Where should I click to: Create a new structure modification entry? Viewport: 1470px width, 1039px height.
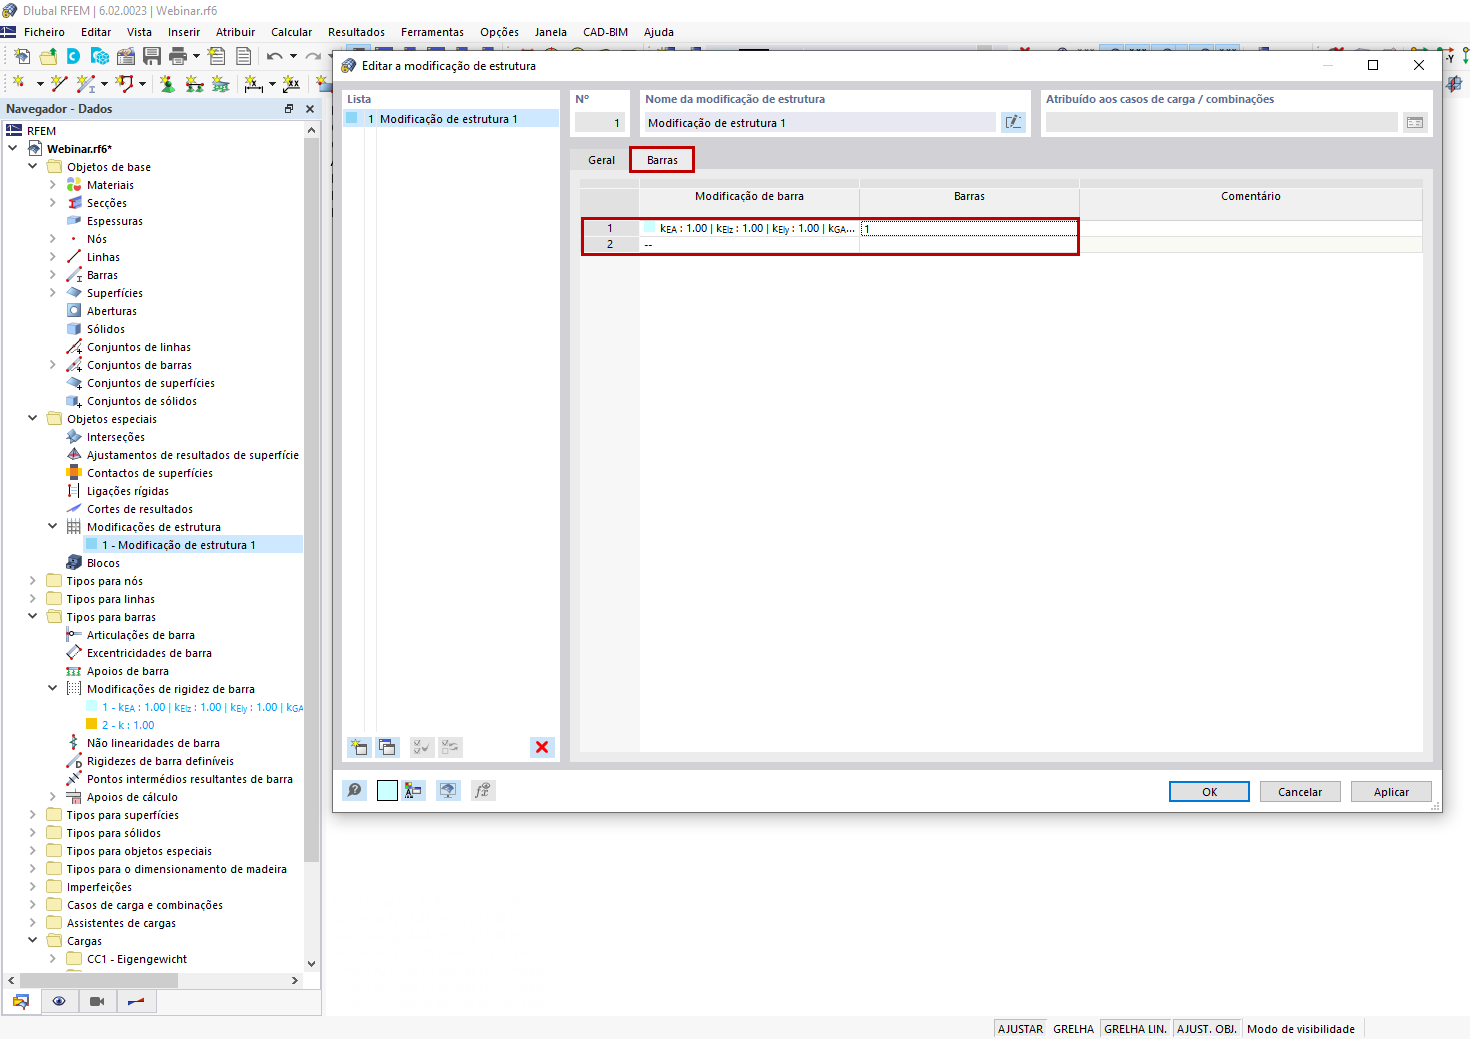(x=359, y=747)
